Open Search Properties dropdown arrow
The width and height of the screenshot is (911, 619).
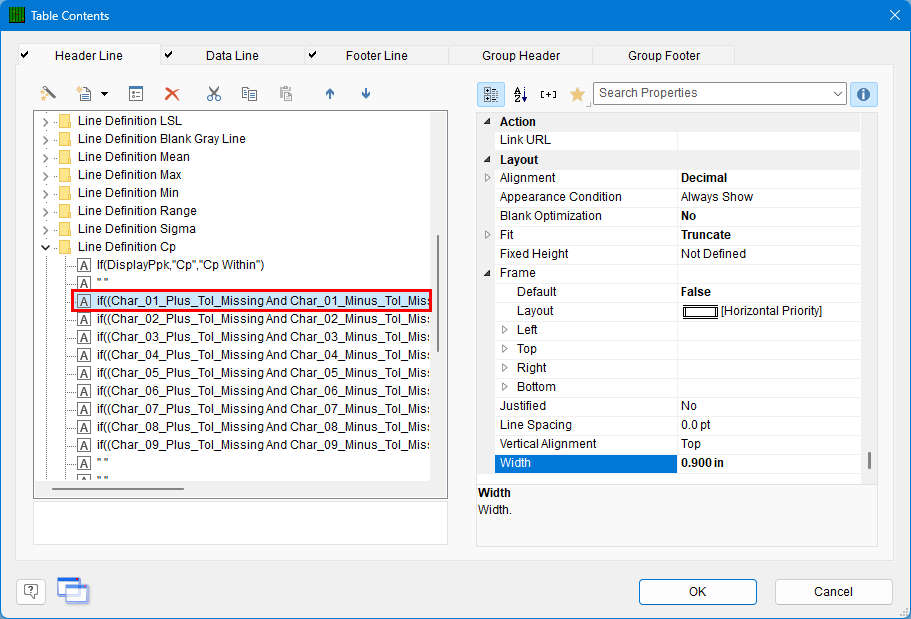(837, 94)
